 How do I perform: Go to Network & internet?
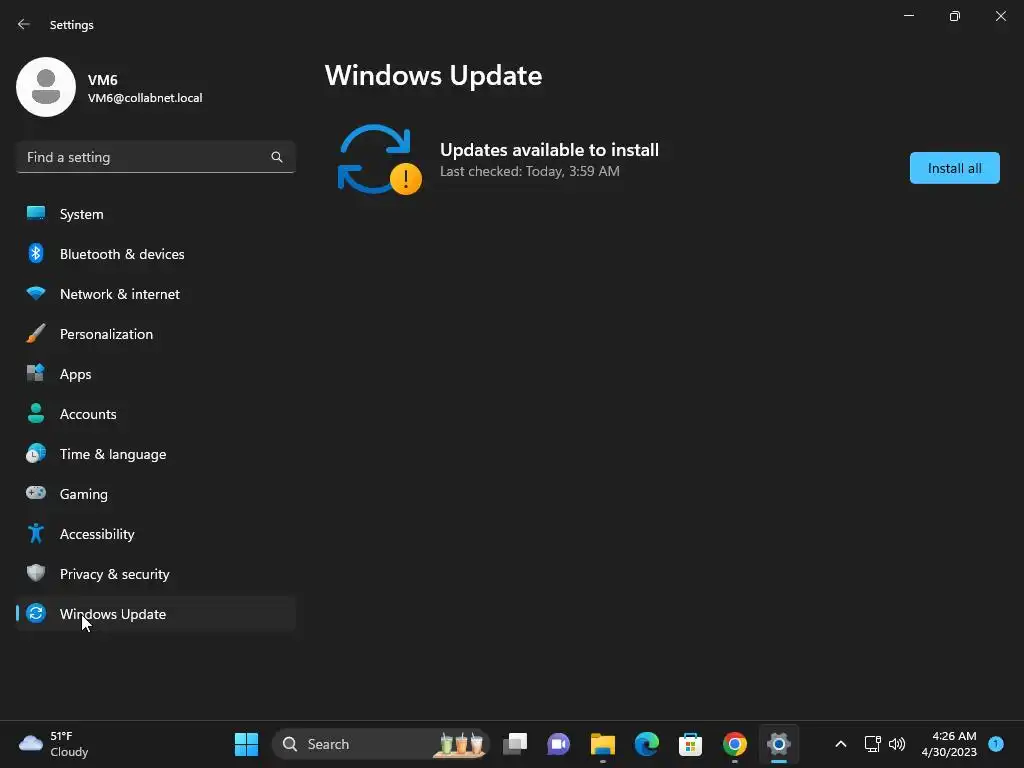(155, 294)
